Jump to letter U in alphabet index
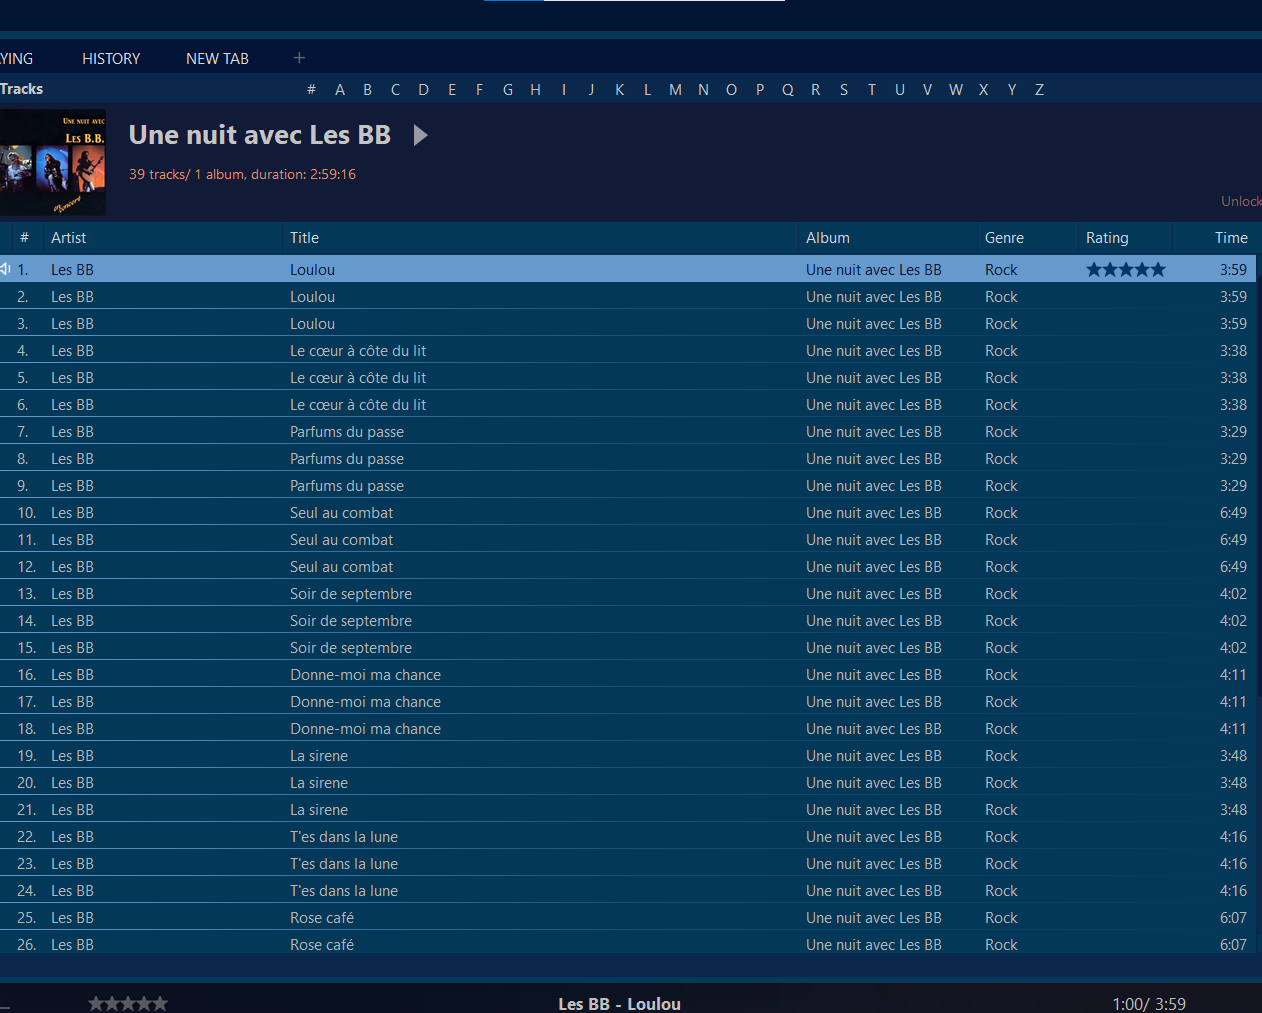Image resolution: width=1262 pixels, height=1013 pixels. 900,90
